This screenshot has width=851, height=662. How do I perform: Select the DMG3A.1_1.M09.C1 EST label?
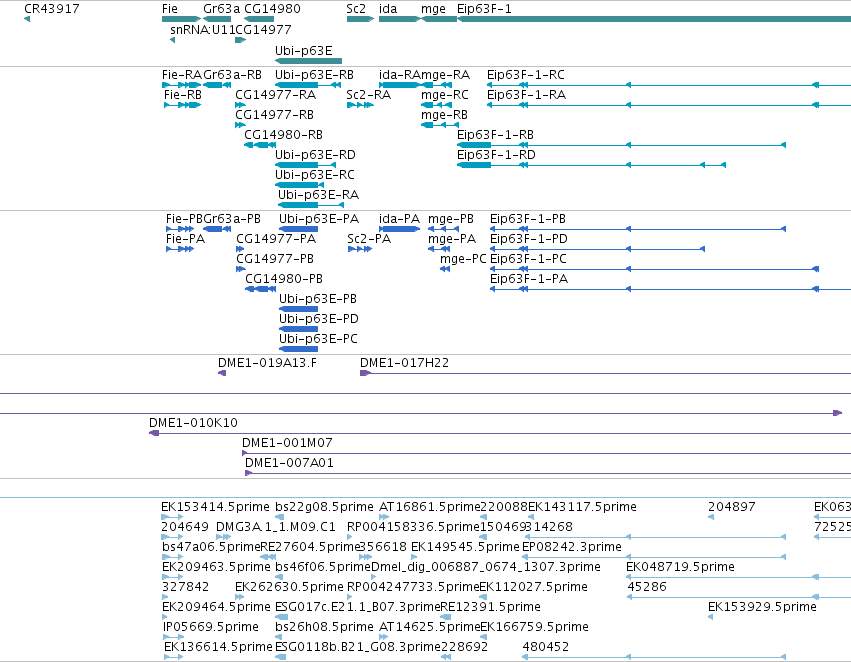coord(276,527)
